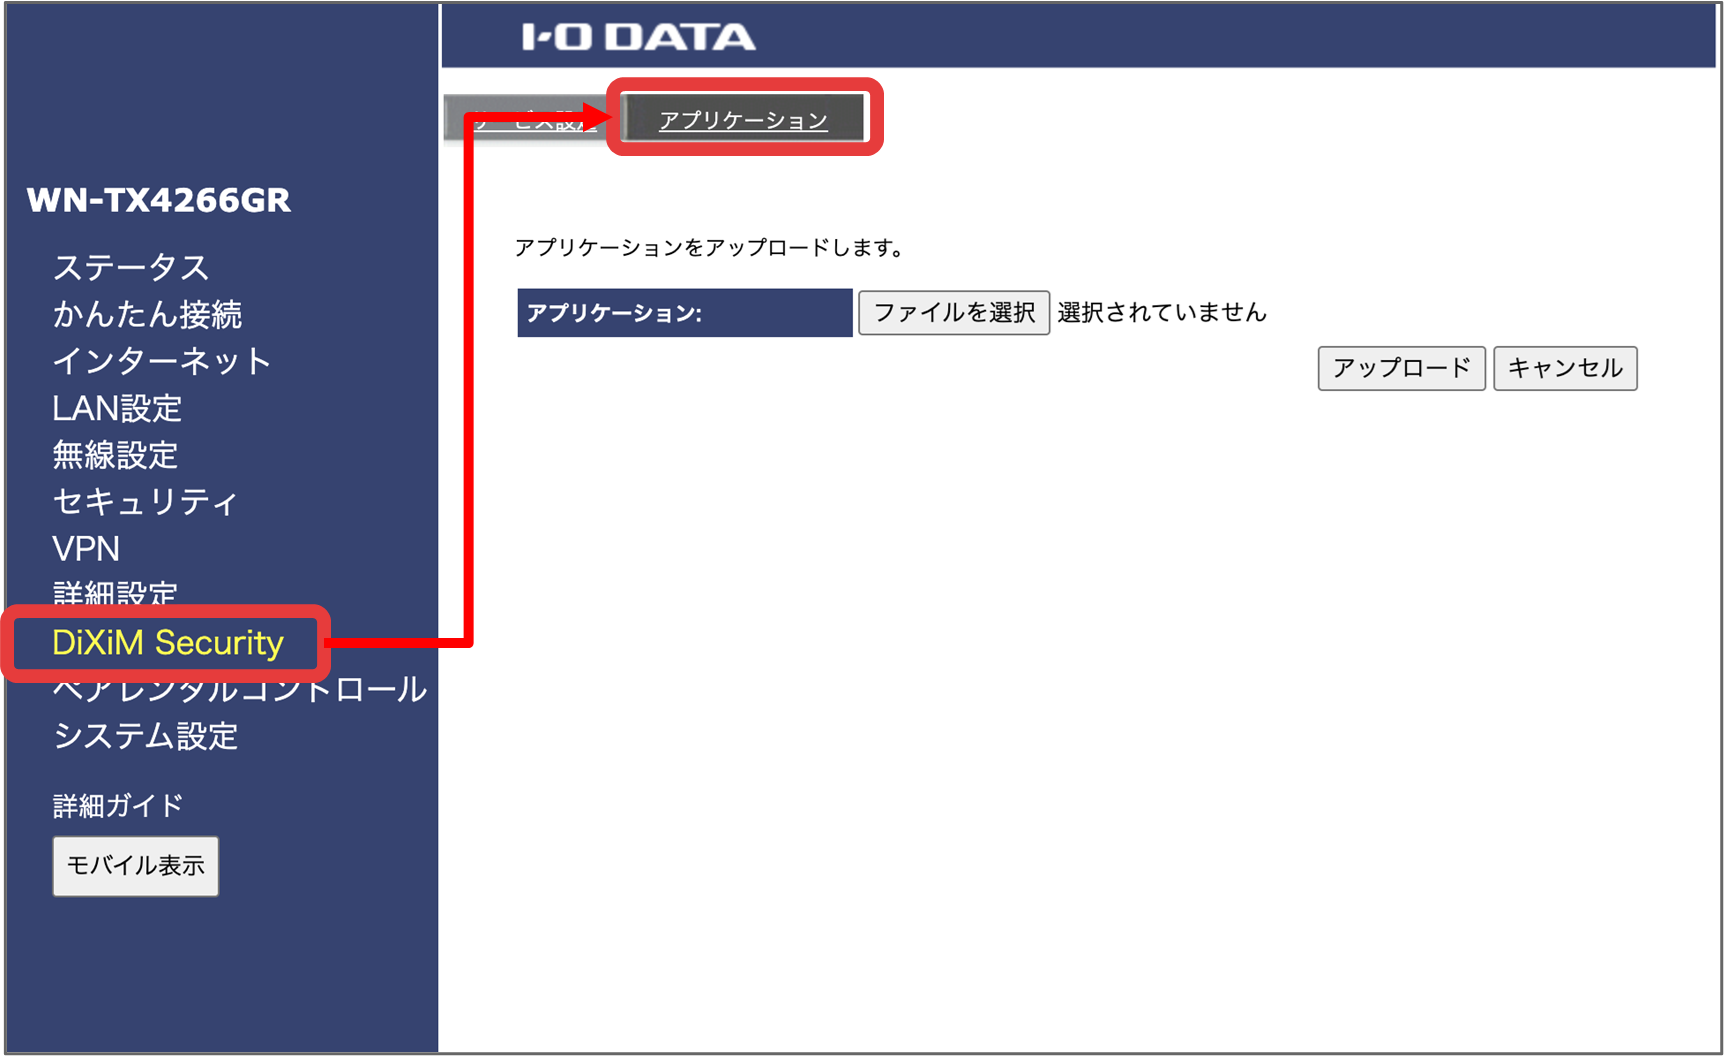This screenshot has height=1056, width=1724.
Task: Open the 詳細ガイド link
Action: (118, 805)
